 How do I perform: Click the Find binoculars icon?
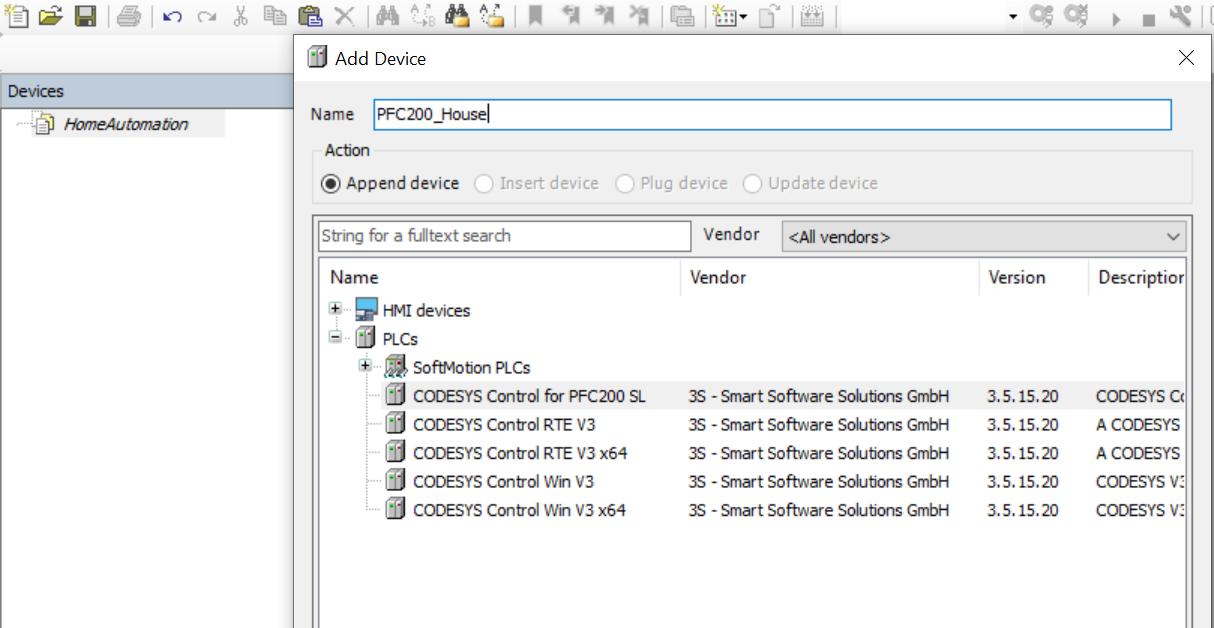pos(389,16)
